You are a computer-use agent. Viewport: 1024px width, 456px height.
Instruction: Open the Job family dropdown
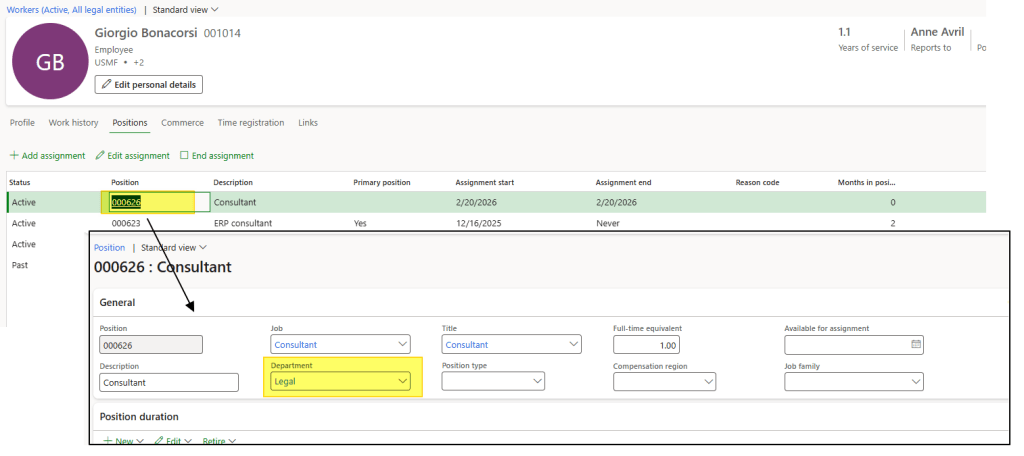click(915, 382)
